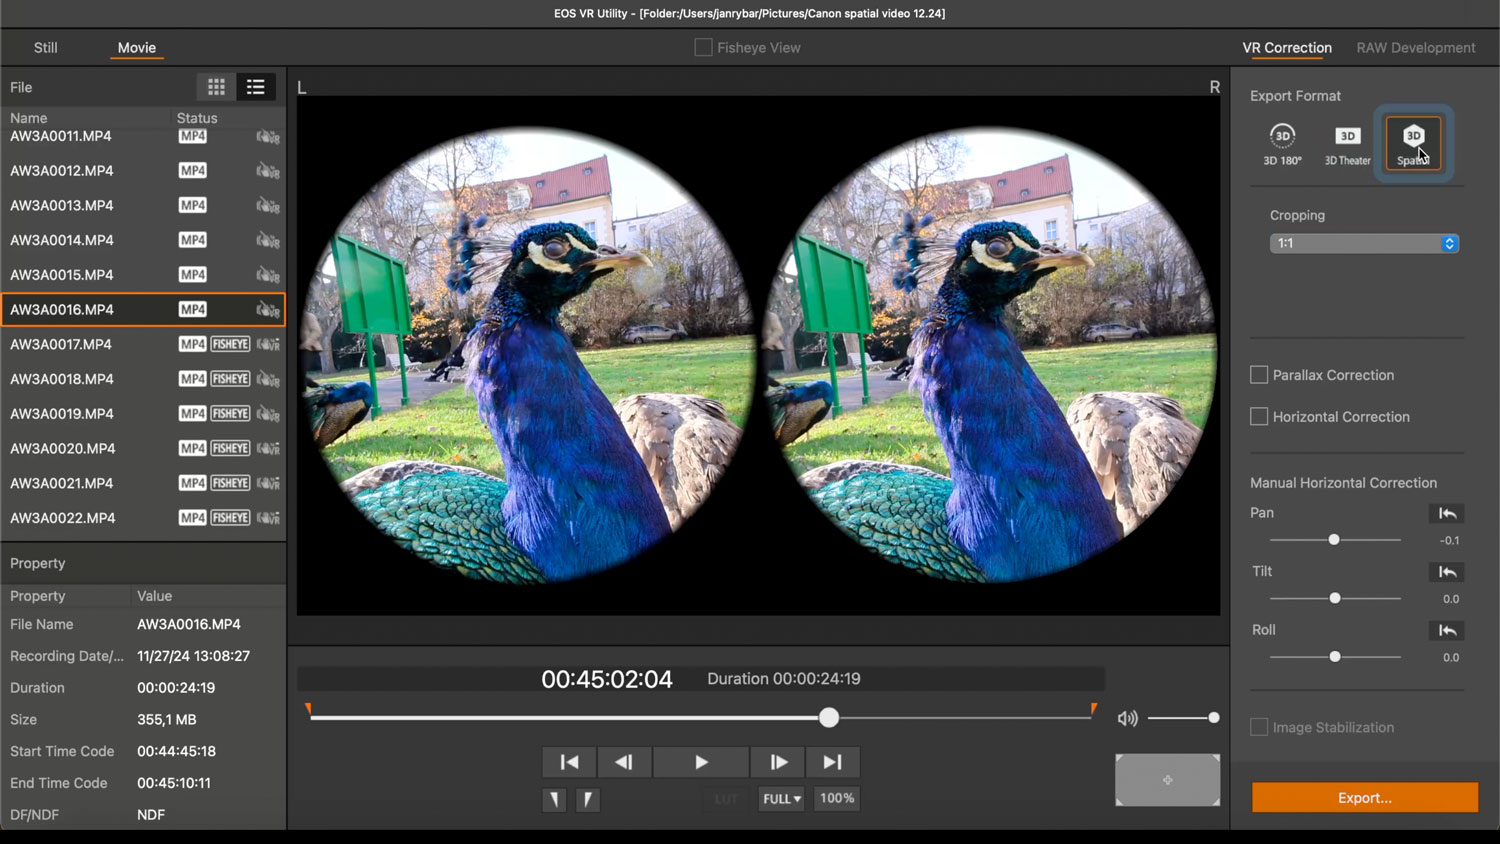Set the trim in-point marker

coord(554,799)
